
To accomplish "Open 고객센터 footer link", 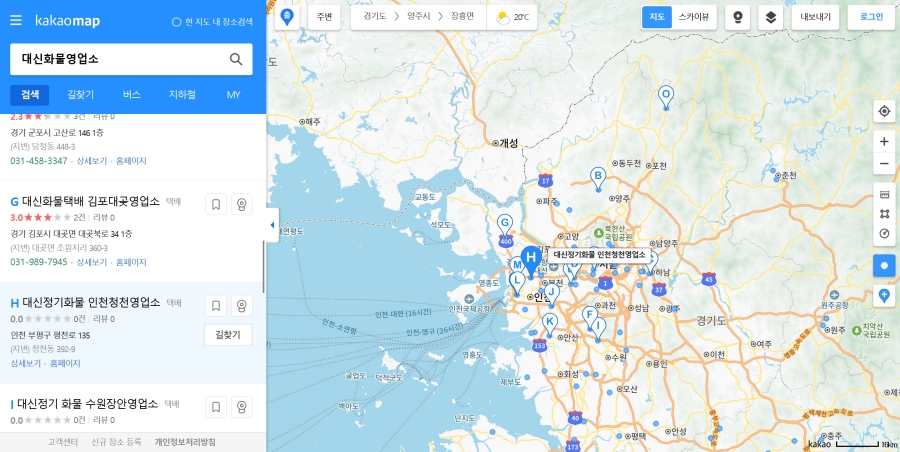I will pyautogui.click(x=63, y=442).
